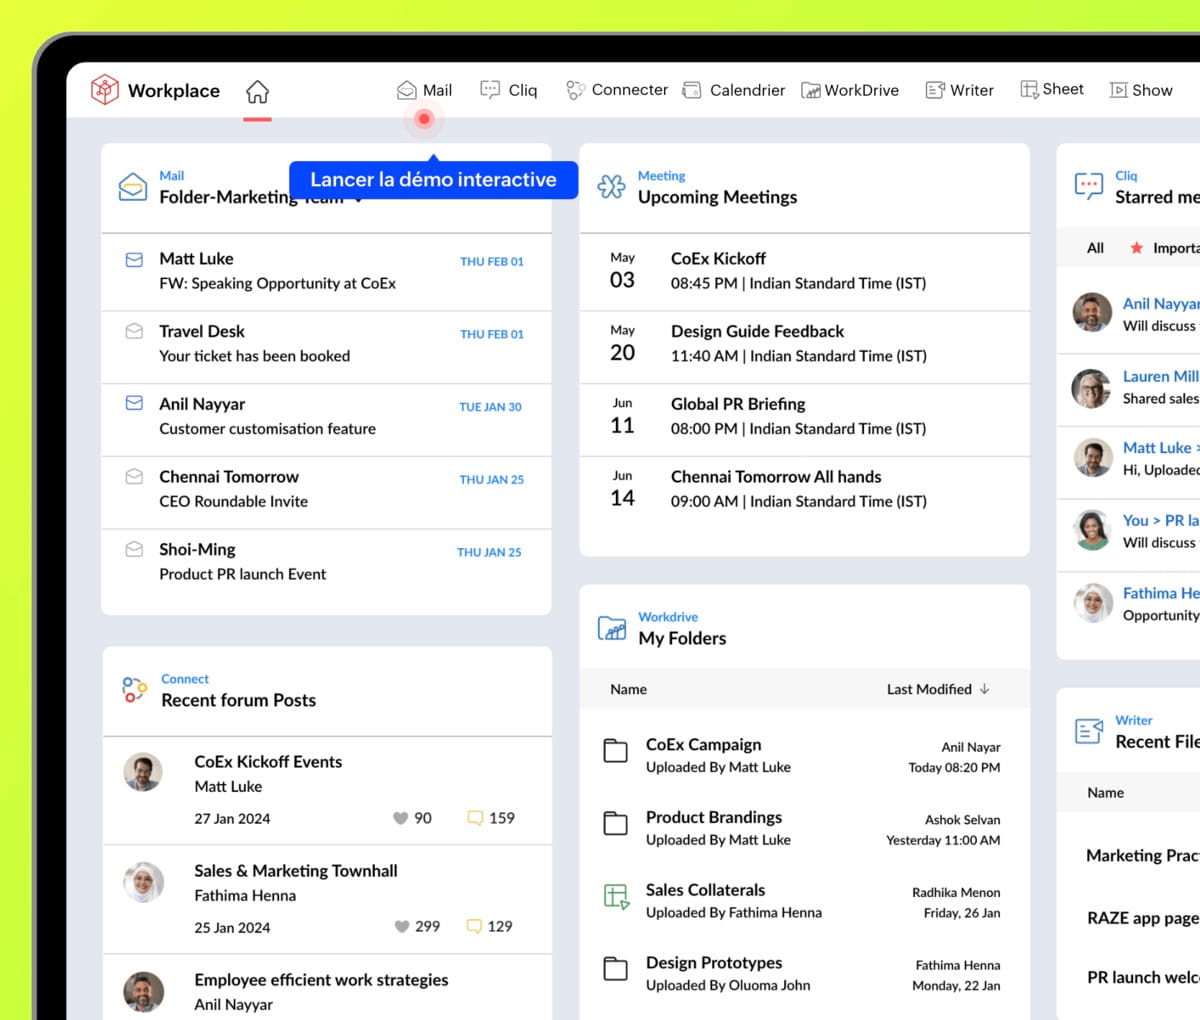Image resolution: width=1200 pixels, height=1020 pixels.
Task: Click the Mail widget envelope icon
Action: tap(133, 187)
